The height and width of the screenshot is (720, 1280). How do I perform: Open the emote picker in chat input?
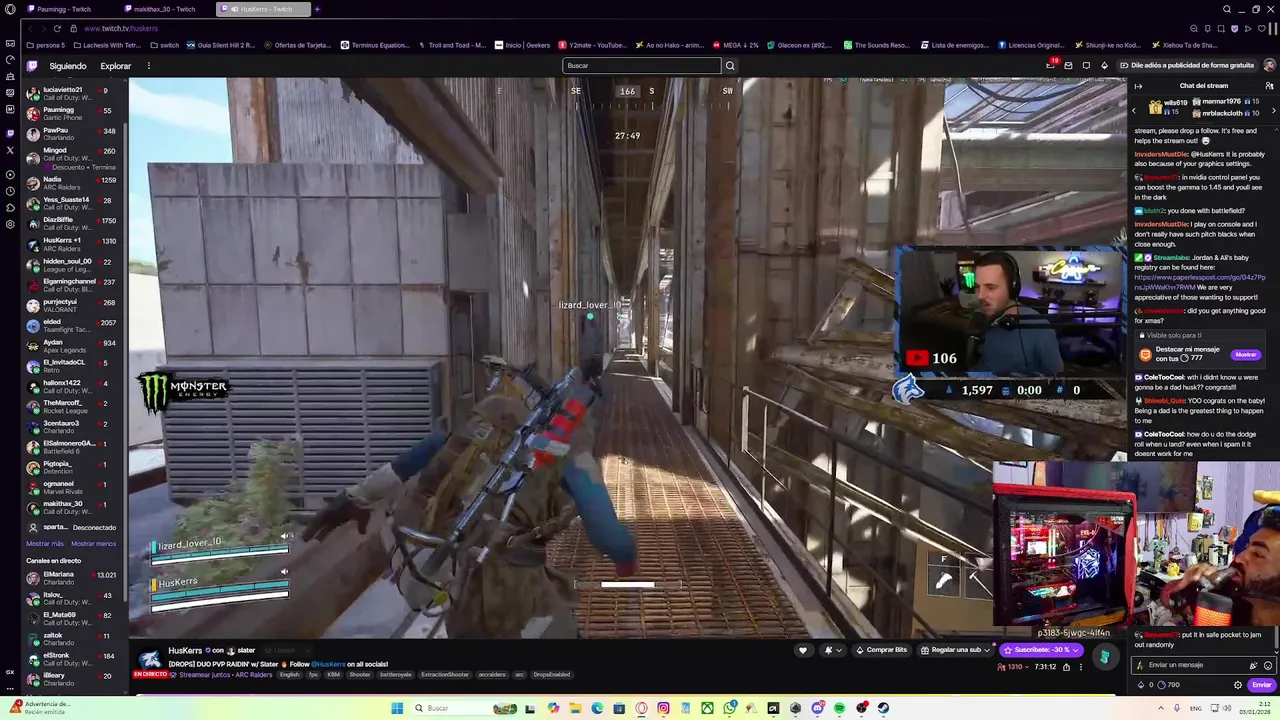click(1268, 665)
